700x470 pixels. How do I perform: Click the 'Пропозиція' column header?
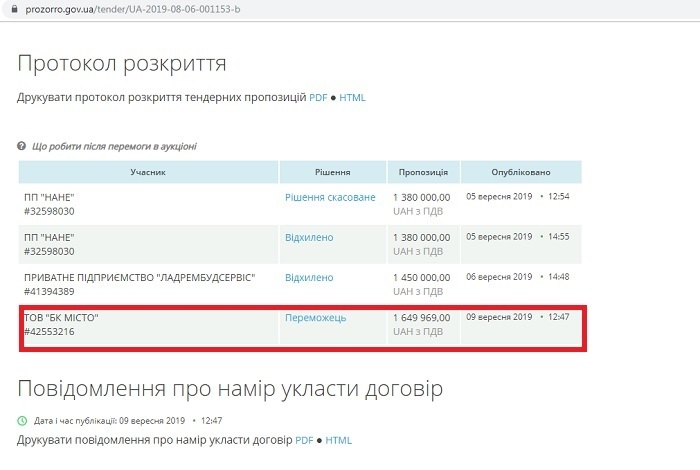423,172
